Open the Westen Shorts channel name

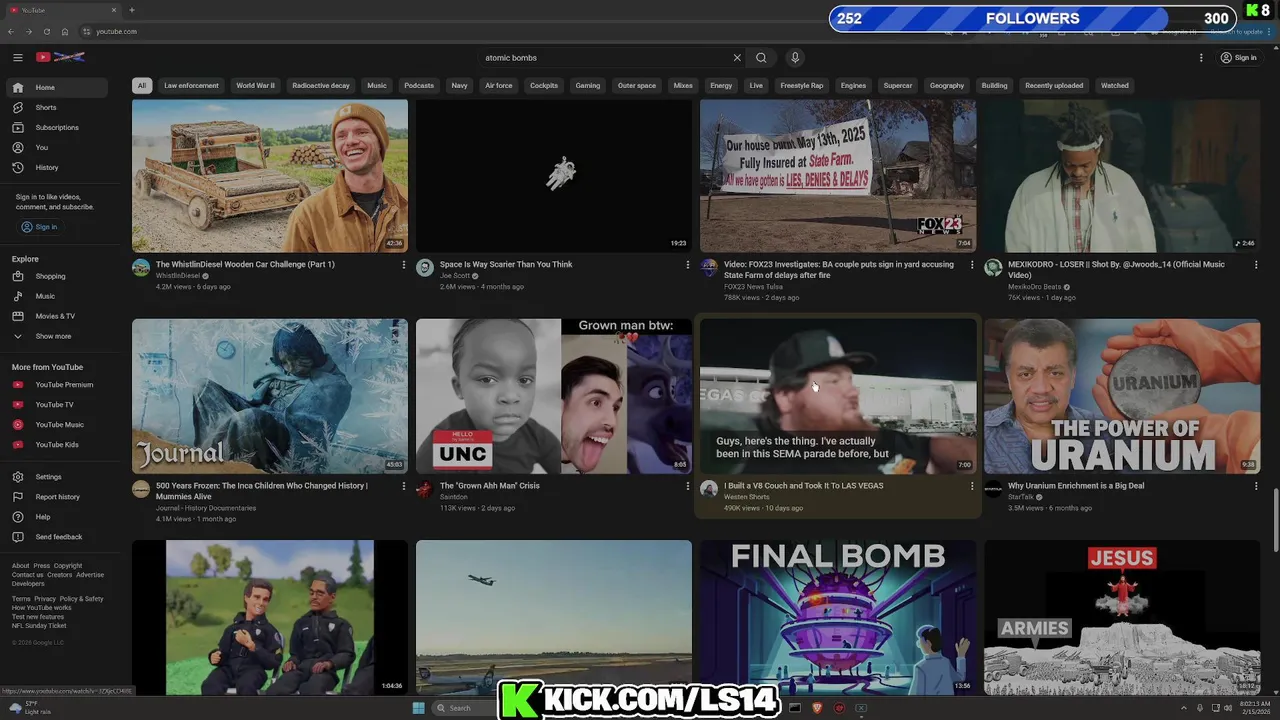coord(747,497)
